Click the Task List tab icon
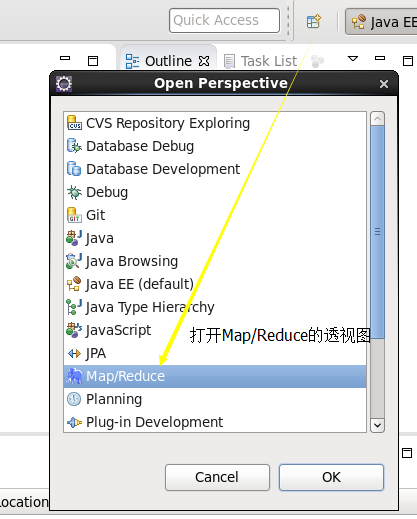Viewport: 417px width, 519px height. pos(229,61)
